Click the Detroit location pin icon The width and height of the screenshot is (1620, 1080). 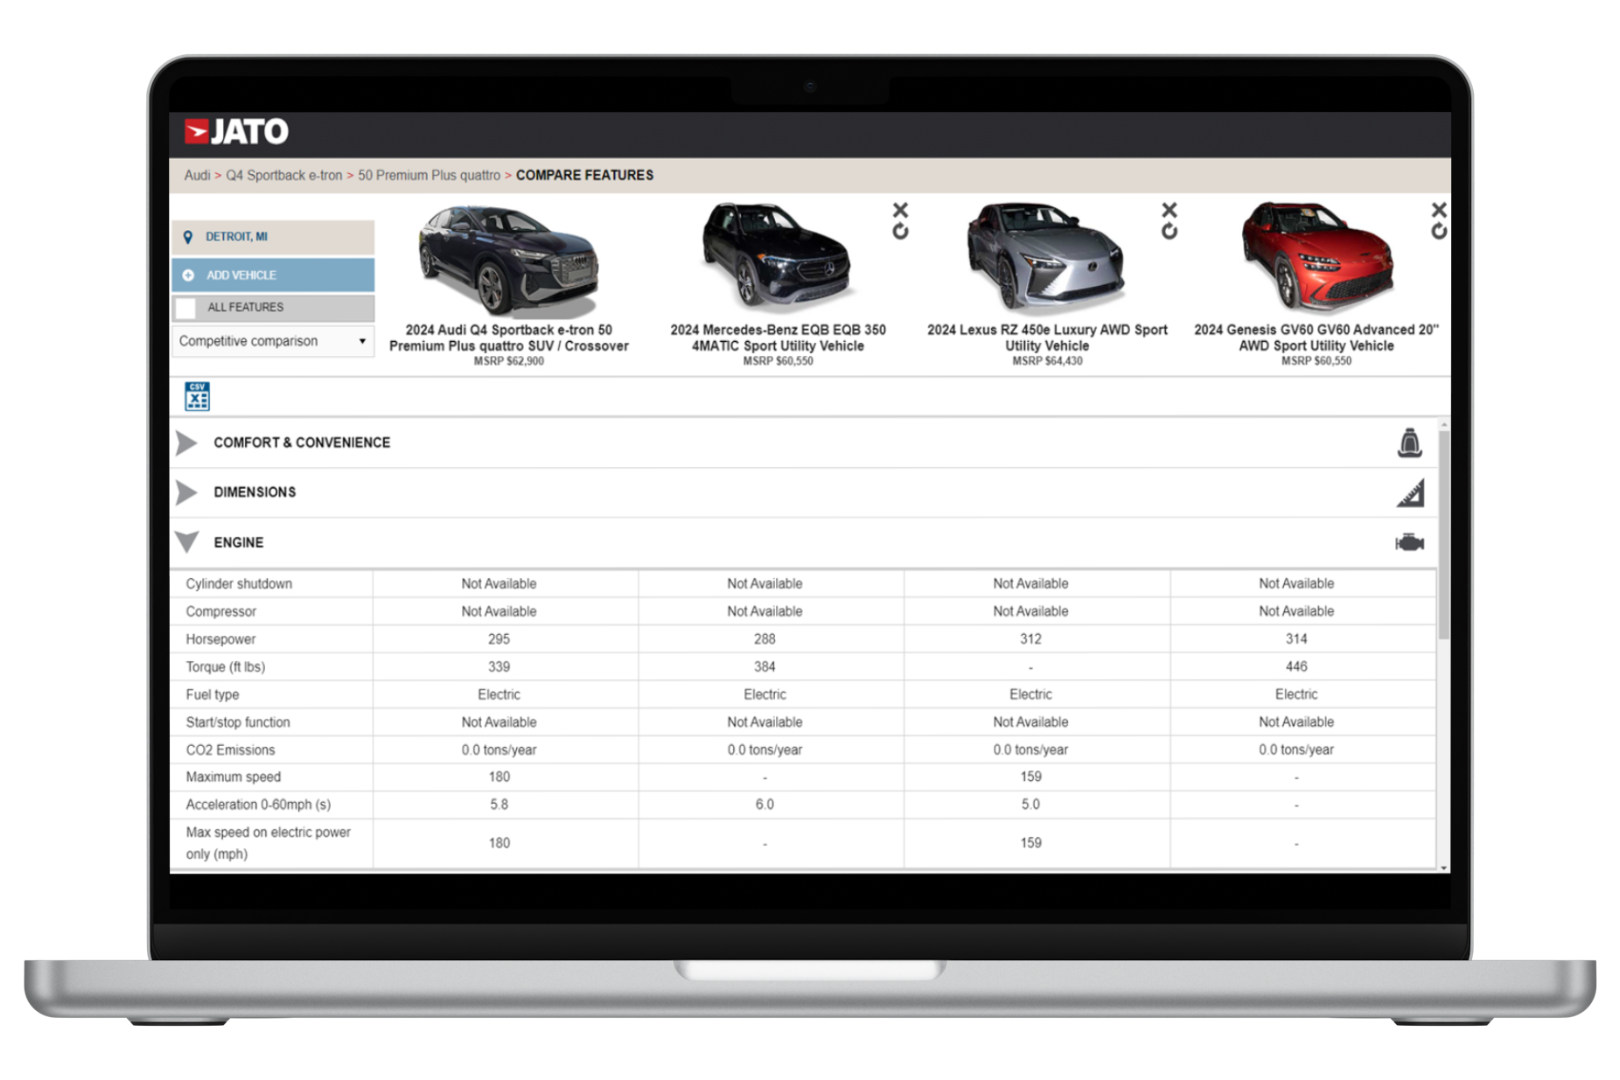click(x=188, y=237)
